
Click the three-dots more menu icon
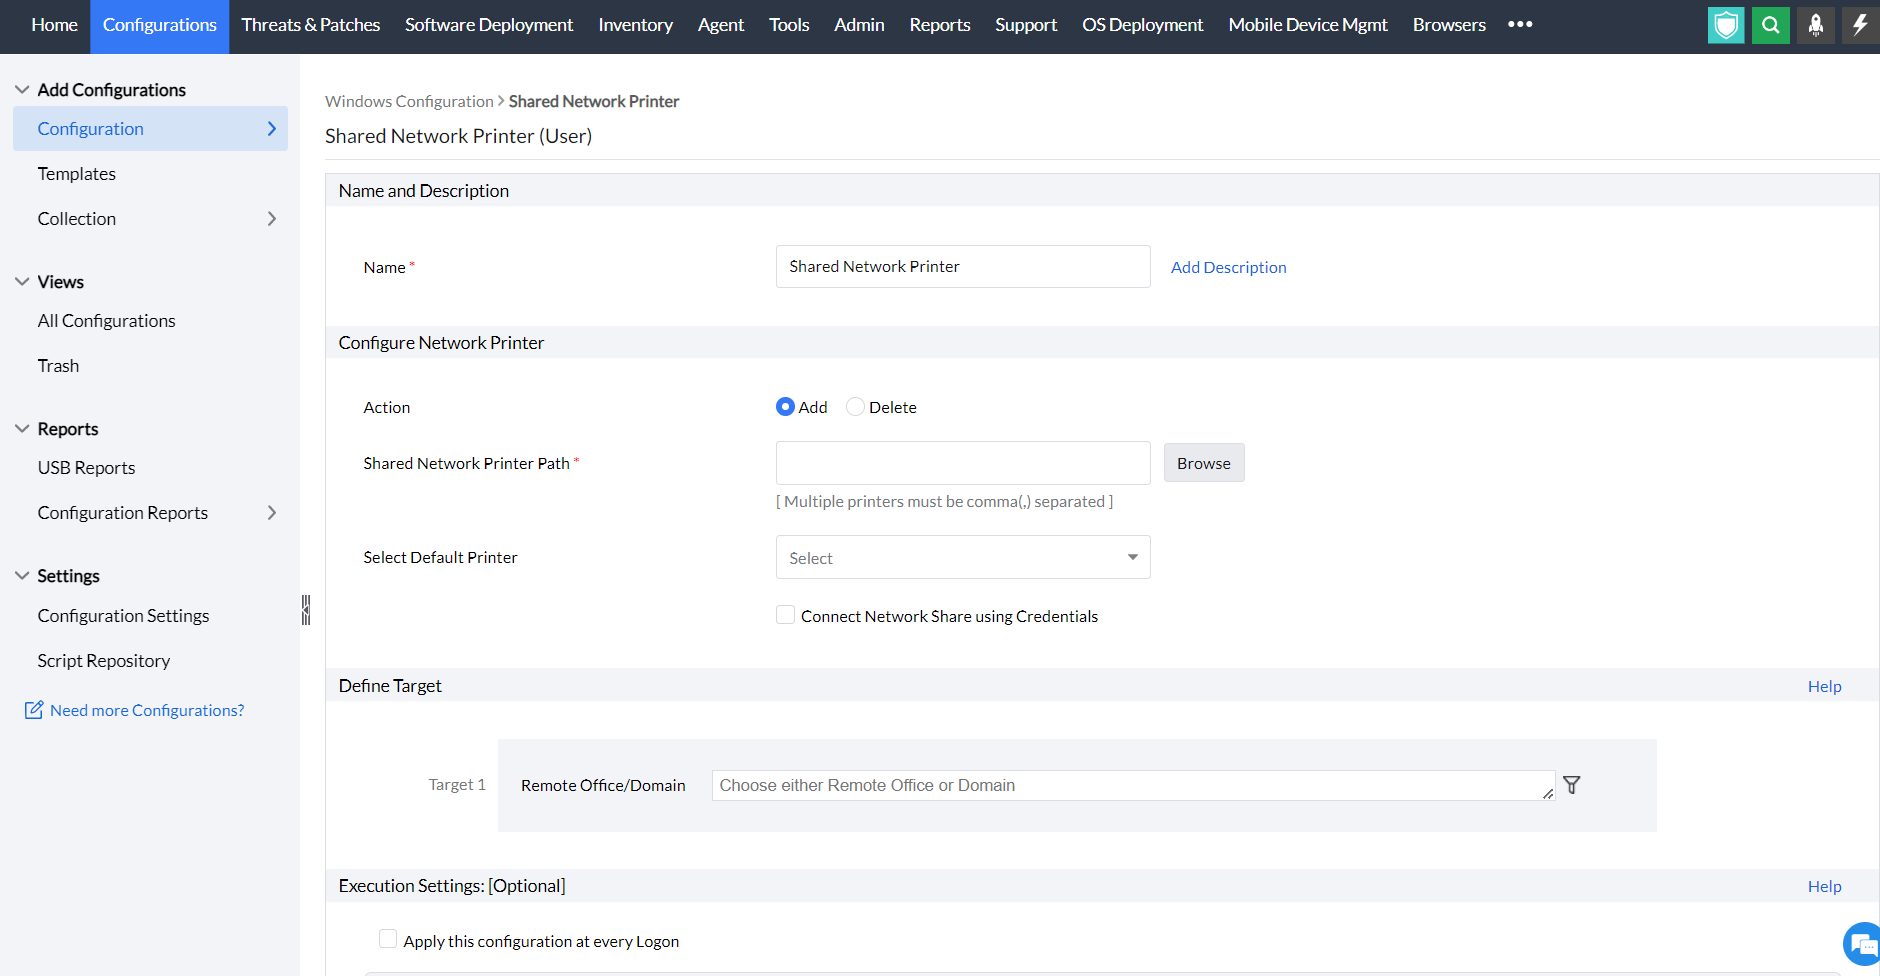tap(1520, 25)
